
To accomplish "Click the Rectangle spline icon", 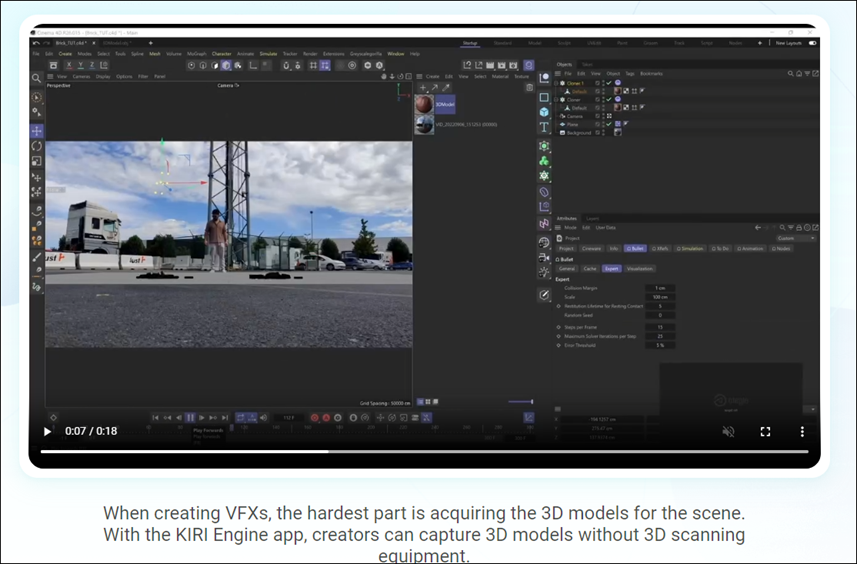I will click(544, 97).
